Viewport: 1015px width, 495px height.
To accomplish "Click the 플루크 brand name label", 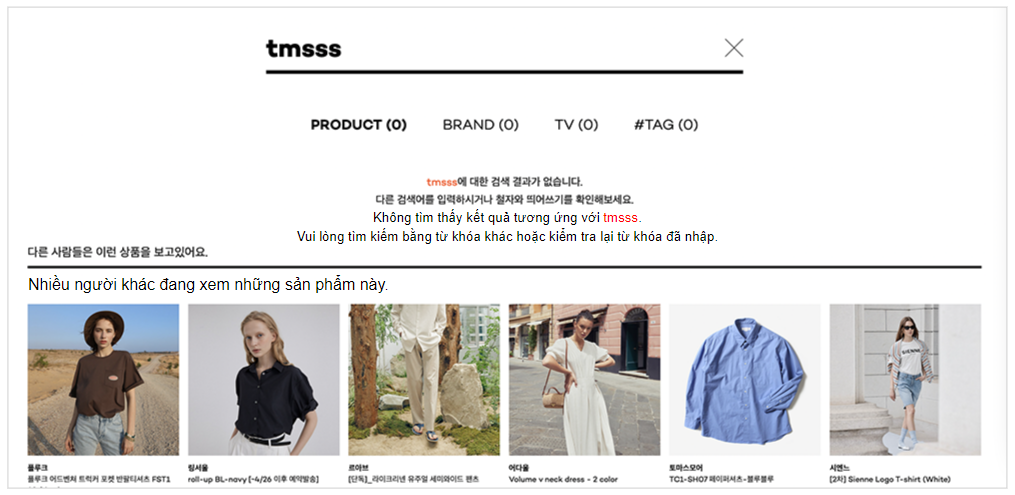I will pyautogui.click(x=38, y=467).
